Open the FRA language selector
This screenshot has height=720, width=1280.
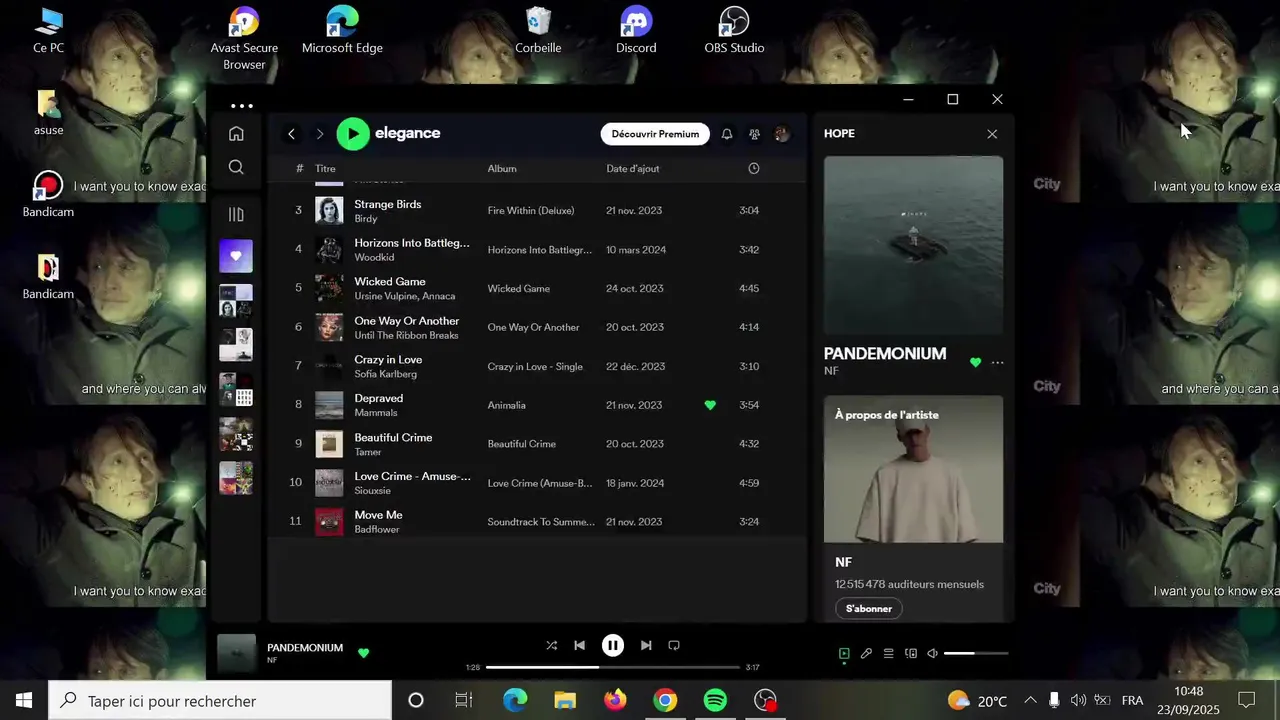(1132, 700)
